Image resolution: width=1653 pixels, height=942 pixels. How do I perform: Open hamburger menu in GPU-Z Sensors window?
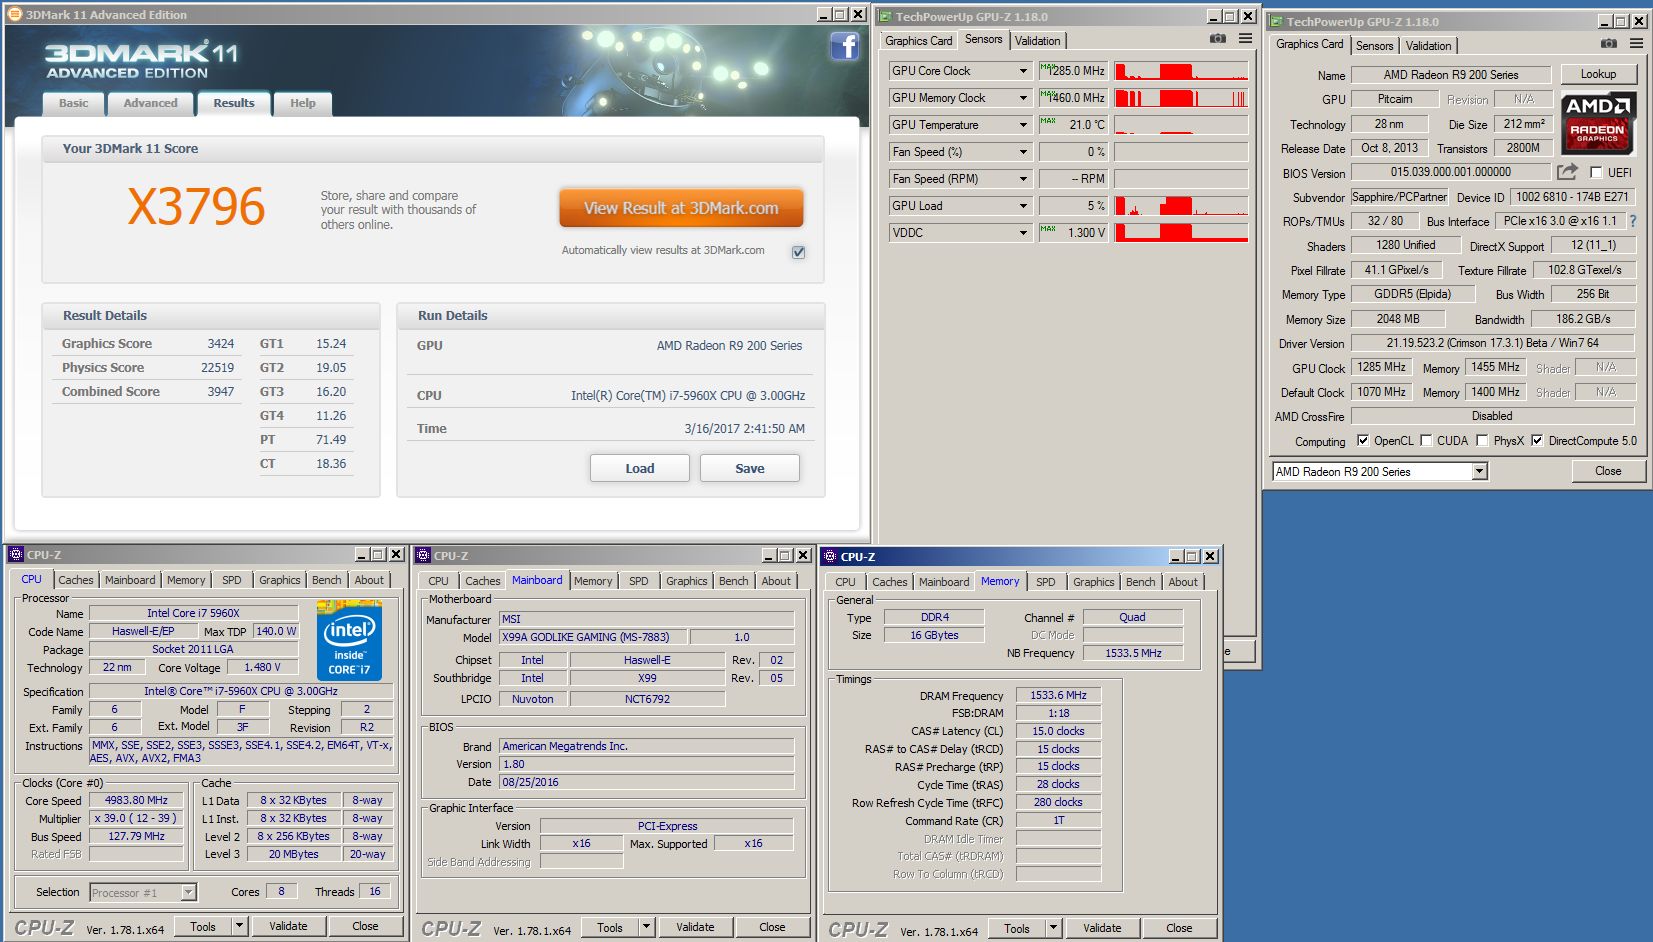pos(1245,39)
